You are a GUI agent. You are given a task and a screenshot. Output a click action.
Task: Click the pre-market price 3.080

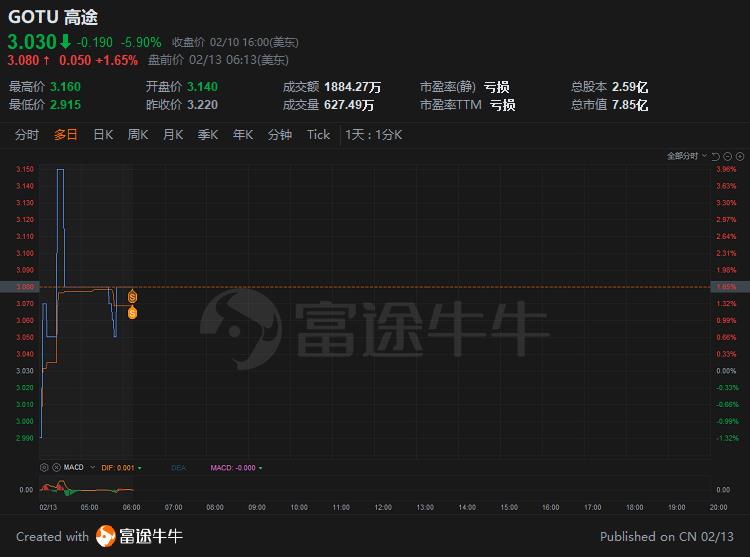click(x=23, y=60)
